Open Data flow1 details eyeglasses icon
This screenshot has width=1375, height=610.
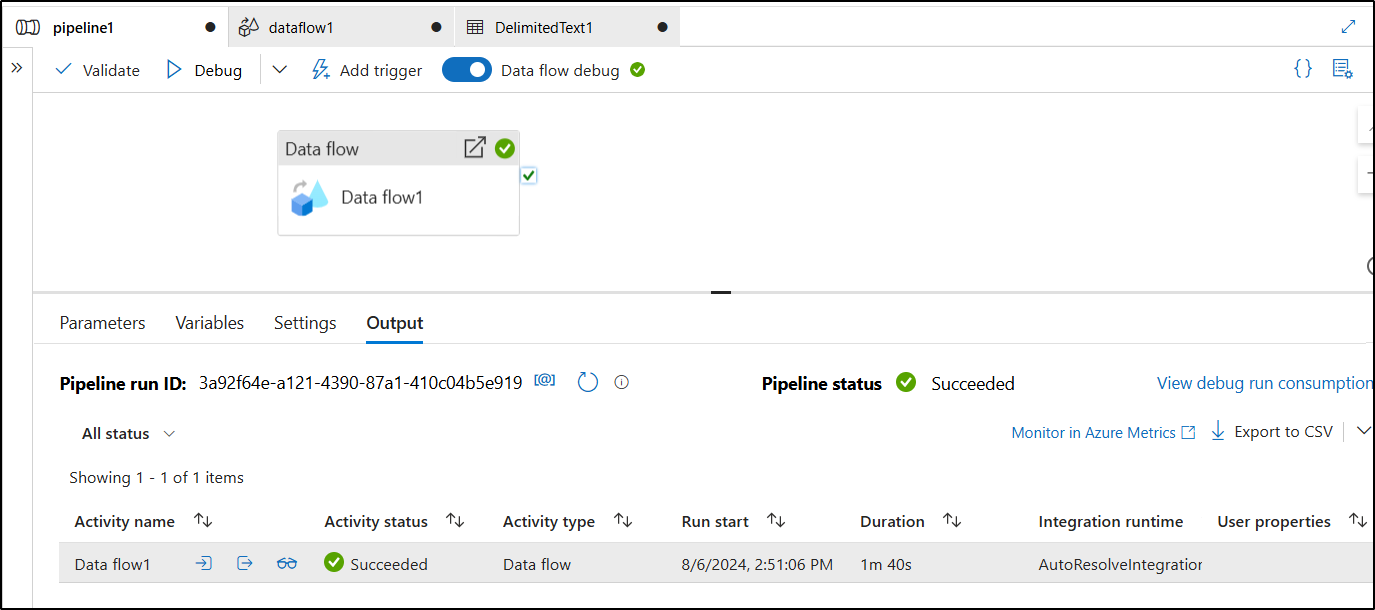click(x=287, y=564)
